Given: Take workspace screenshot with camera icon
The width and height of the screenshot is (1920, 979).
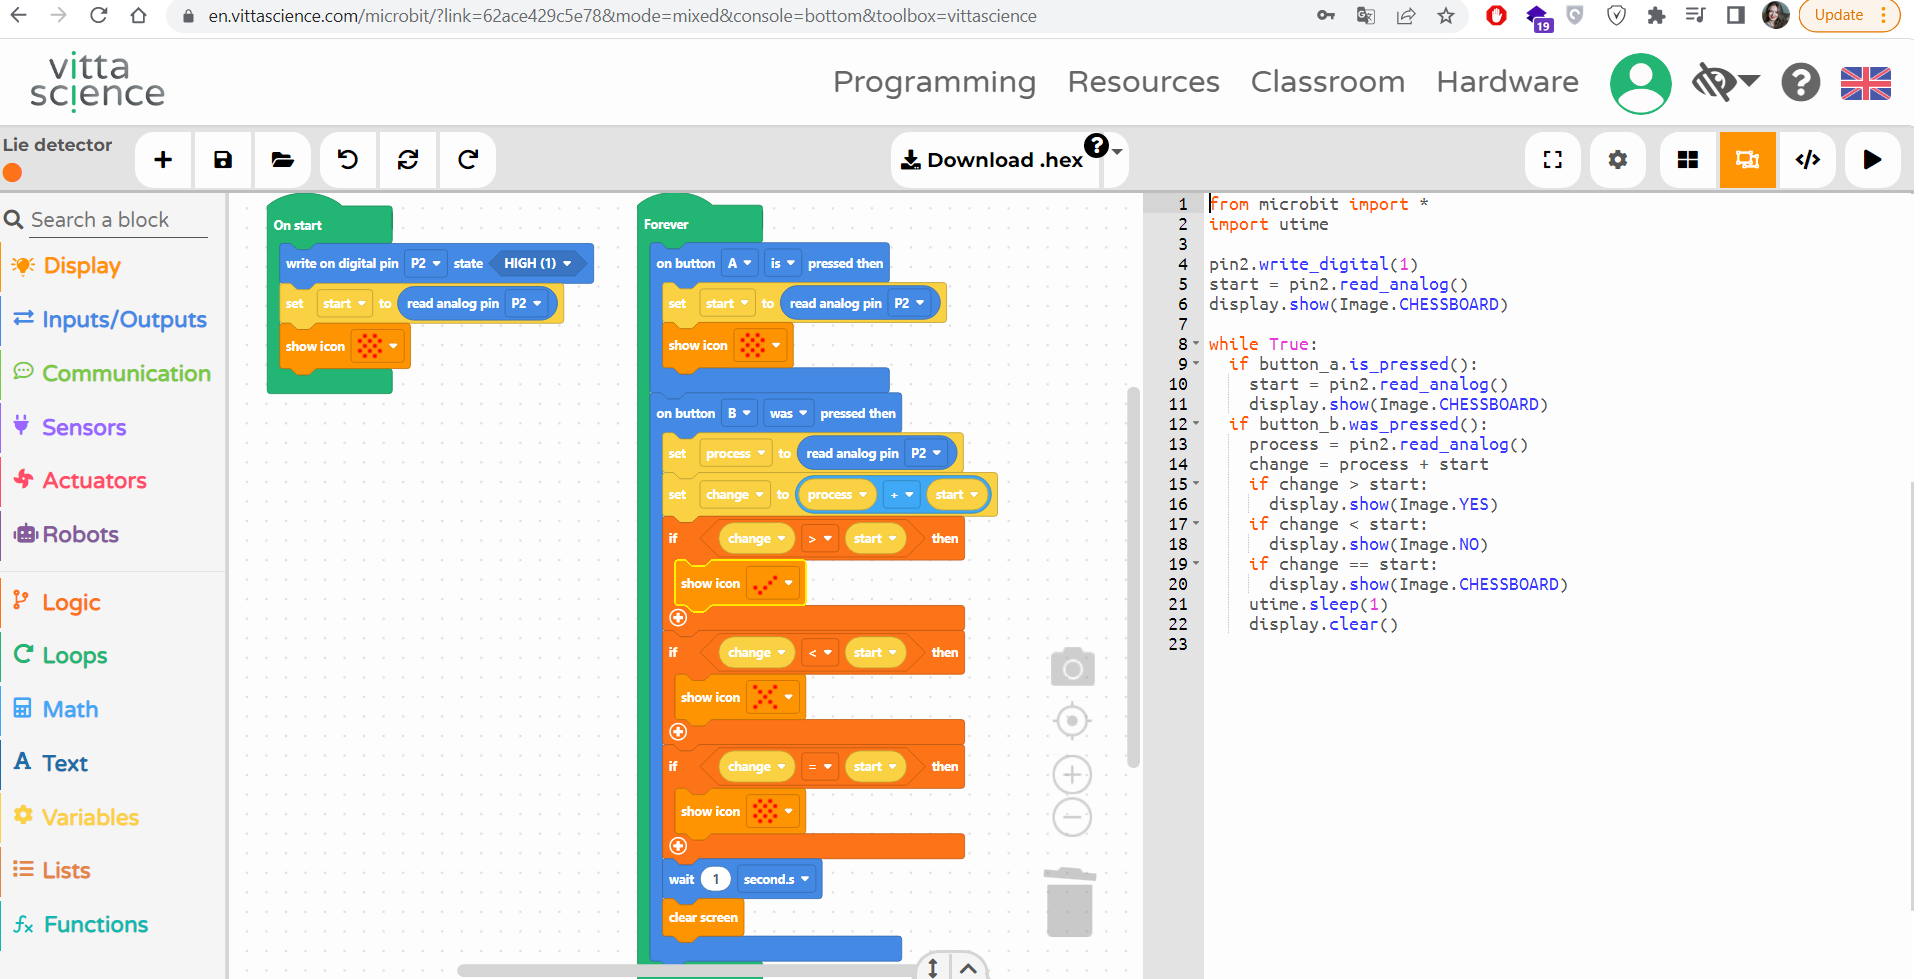Looking at the screenshot, I should [x=1072, y=667].
